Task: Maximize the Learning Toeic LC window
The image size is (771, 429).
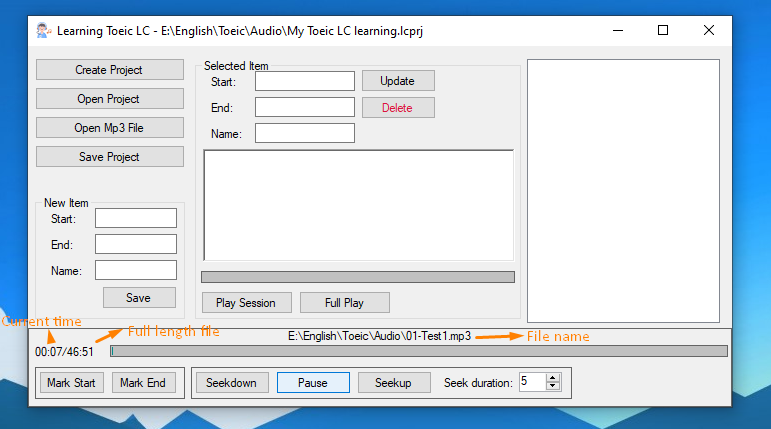Action: point(663,31)
